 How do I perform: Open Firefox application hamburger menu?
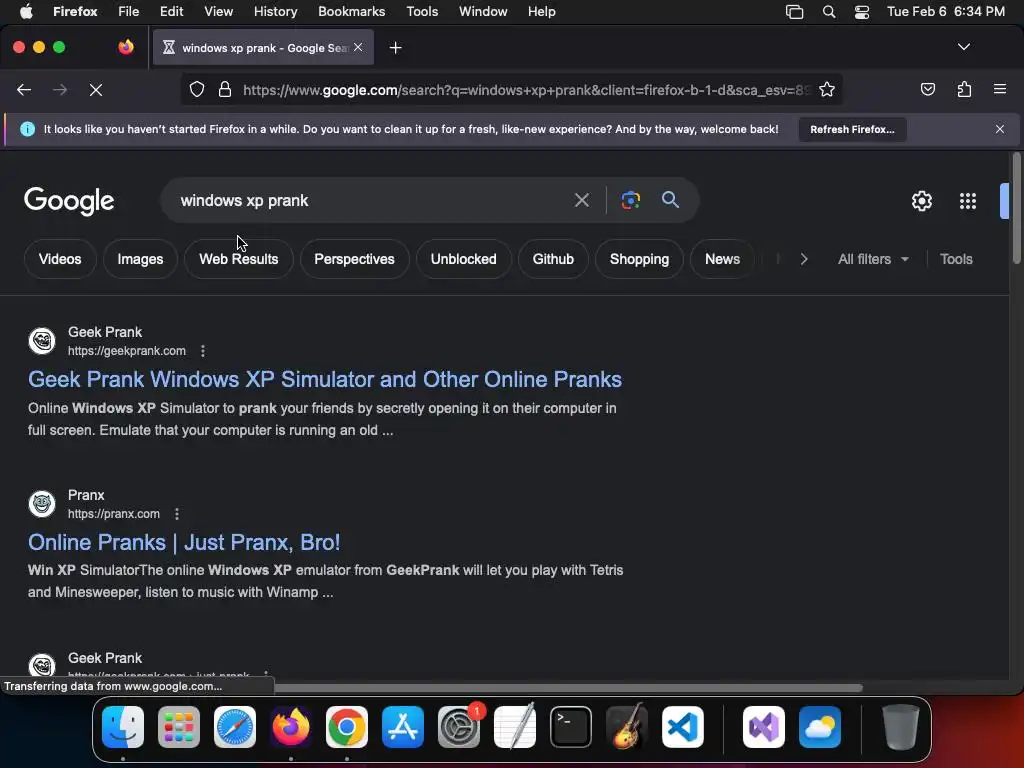999,89
